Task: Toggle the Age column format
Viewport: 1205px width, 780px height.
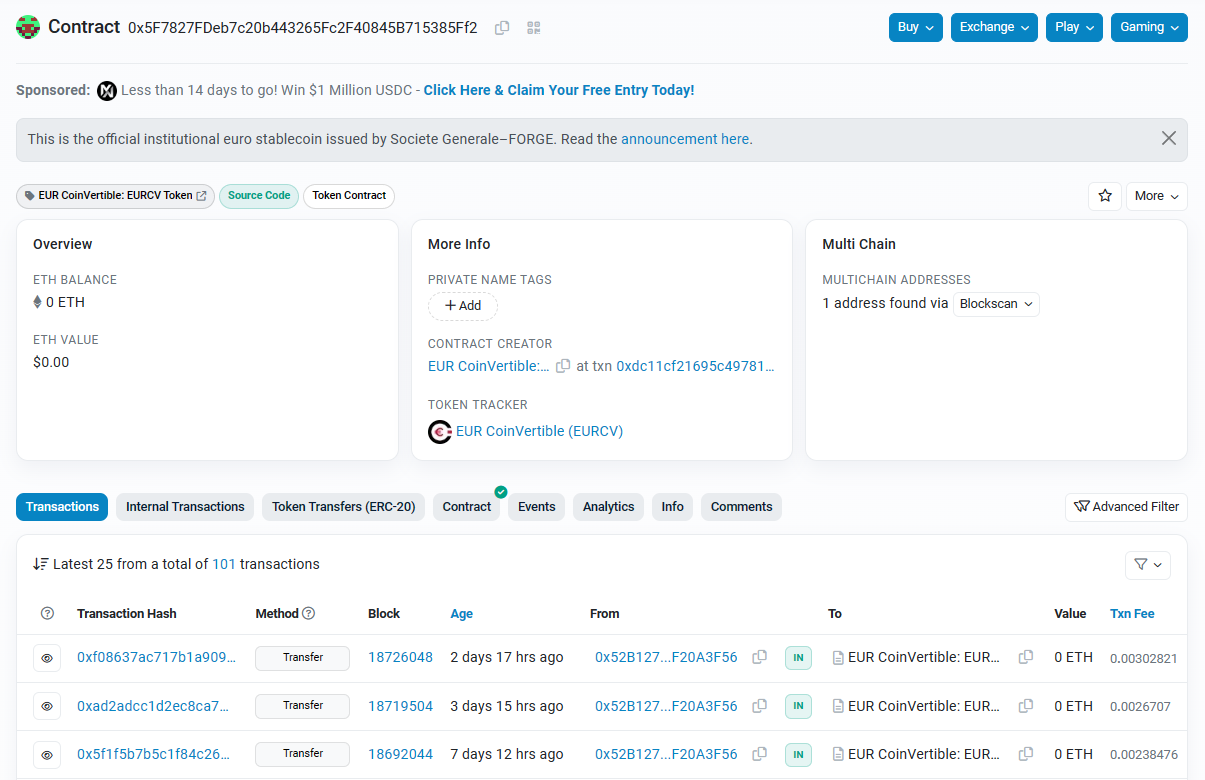Action: (x=462, y=614)
